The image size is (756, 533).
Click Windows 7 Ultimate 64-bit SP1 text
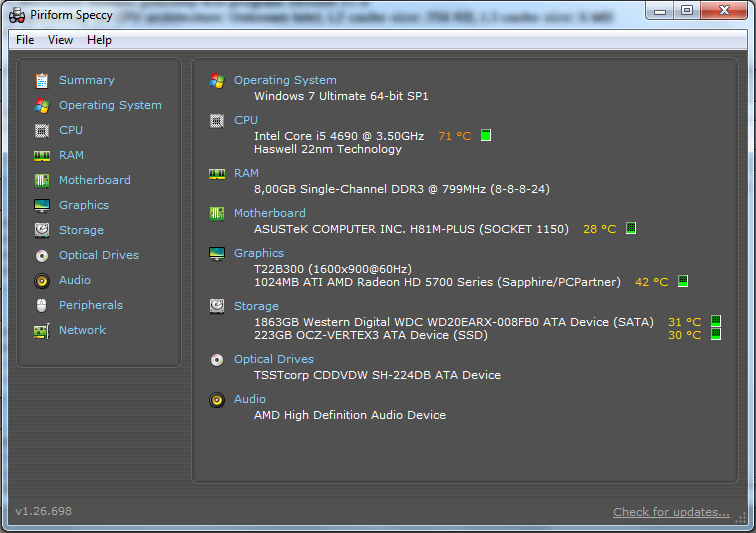(341, 96)
